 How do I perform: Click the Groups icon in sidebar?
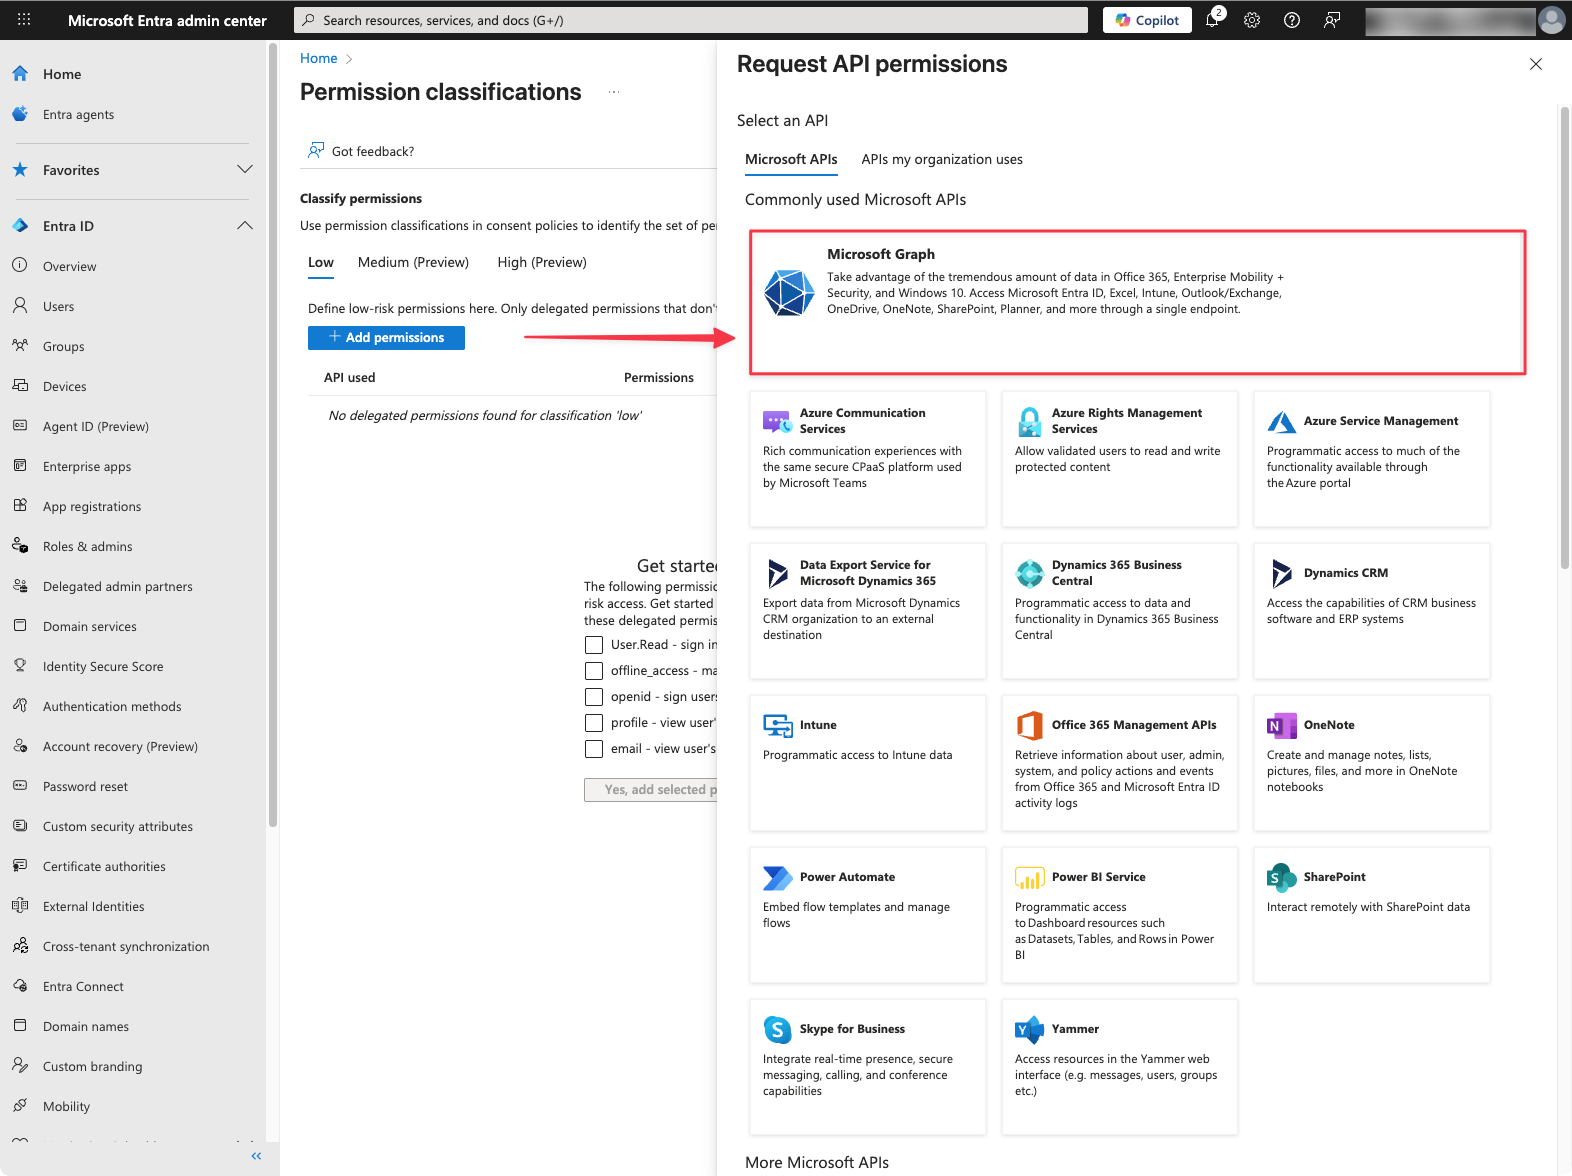tap(20, 346)
